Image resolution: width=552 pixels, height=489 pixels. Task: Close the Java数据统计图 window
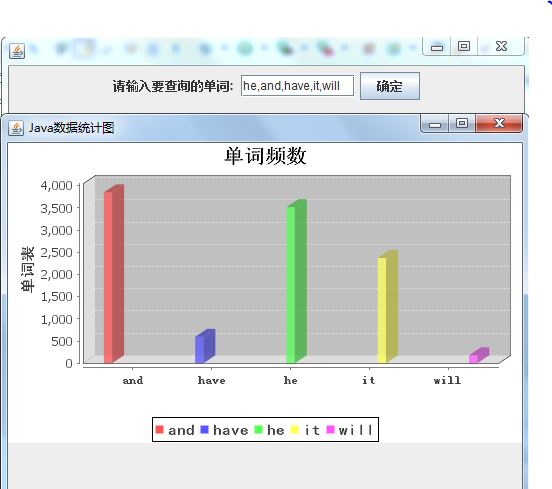point(499,123)
